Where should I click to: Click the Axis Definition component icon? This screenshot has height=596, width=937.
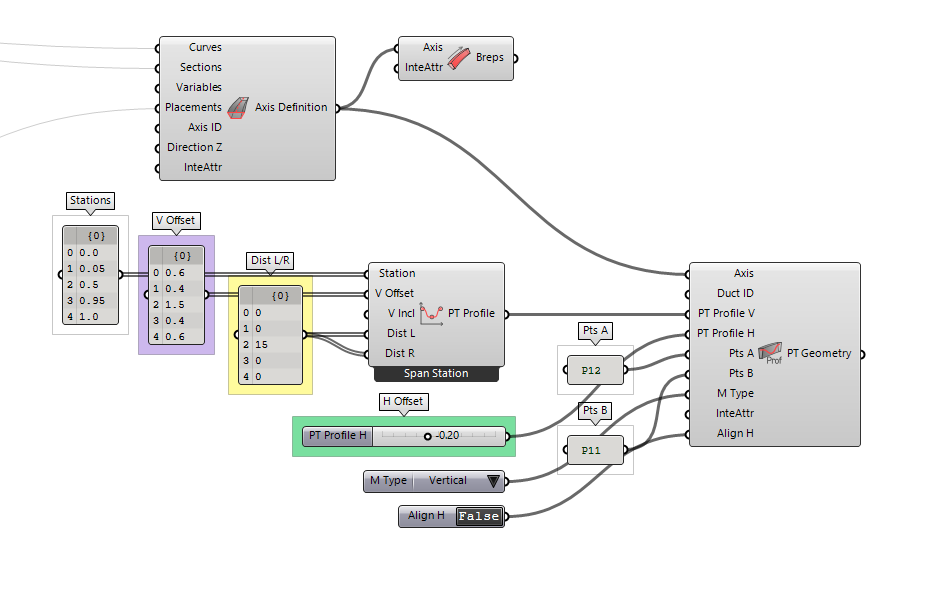tap(238, 107)
